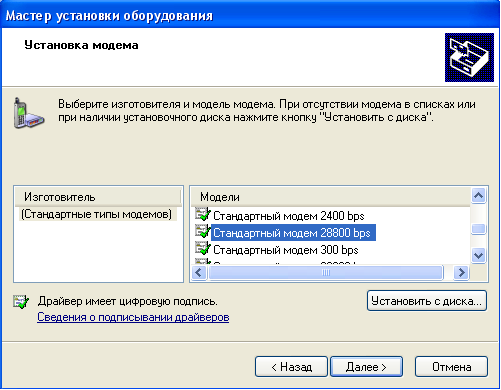Click the horizontal scroll left arrow
The image size is (501, 390).
click(199, 273)
